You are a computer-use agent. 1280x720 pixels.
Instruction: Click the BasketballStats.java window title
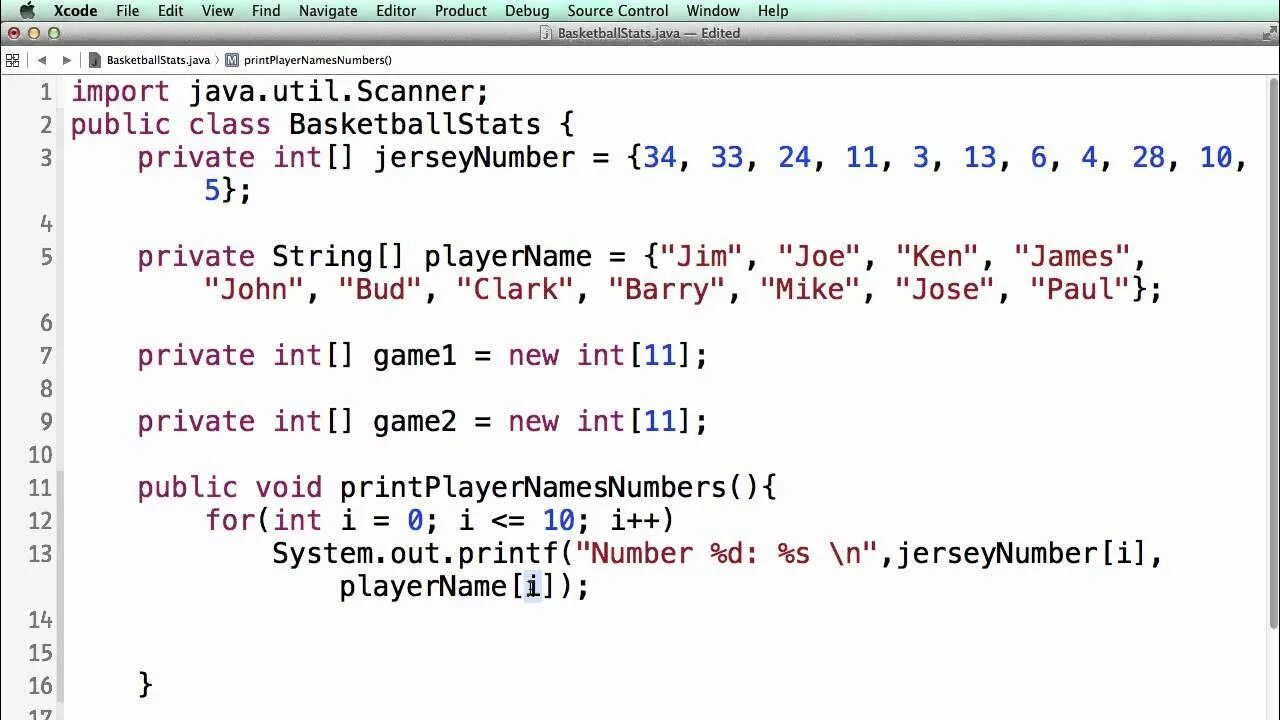[x=618, y=33]
